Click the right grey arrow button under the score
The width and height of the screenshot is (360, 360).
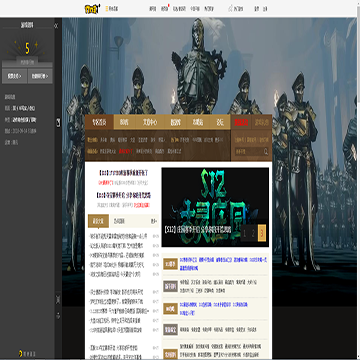click(40, 76)
